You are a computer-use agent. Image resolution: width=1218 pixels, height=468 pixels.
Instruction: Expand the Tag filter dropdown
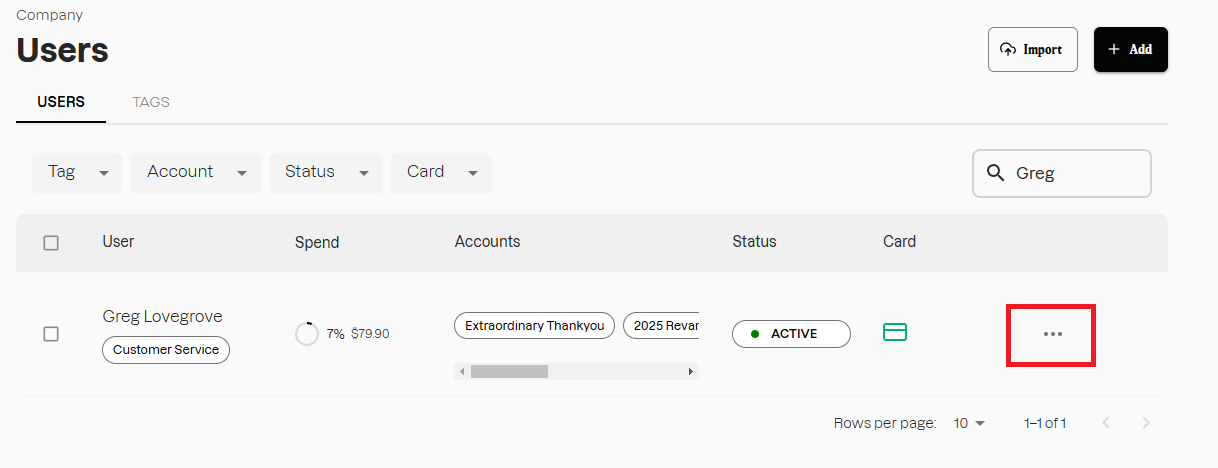[x=78, y=172]
